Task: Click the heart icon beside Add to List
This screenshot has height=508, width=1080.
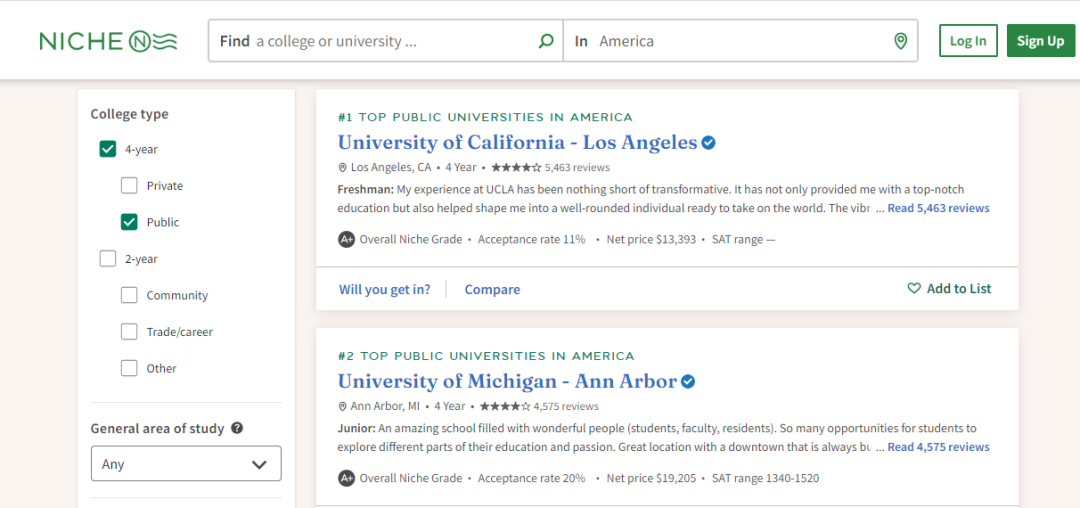Action: coord(914,288)
